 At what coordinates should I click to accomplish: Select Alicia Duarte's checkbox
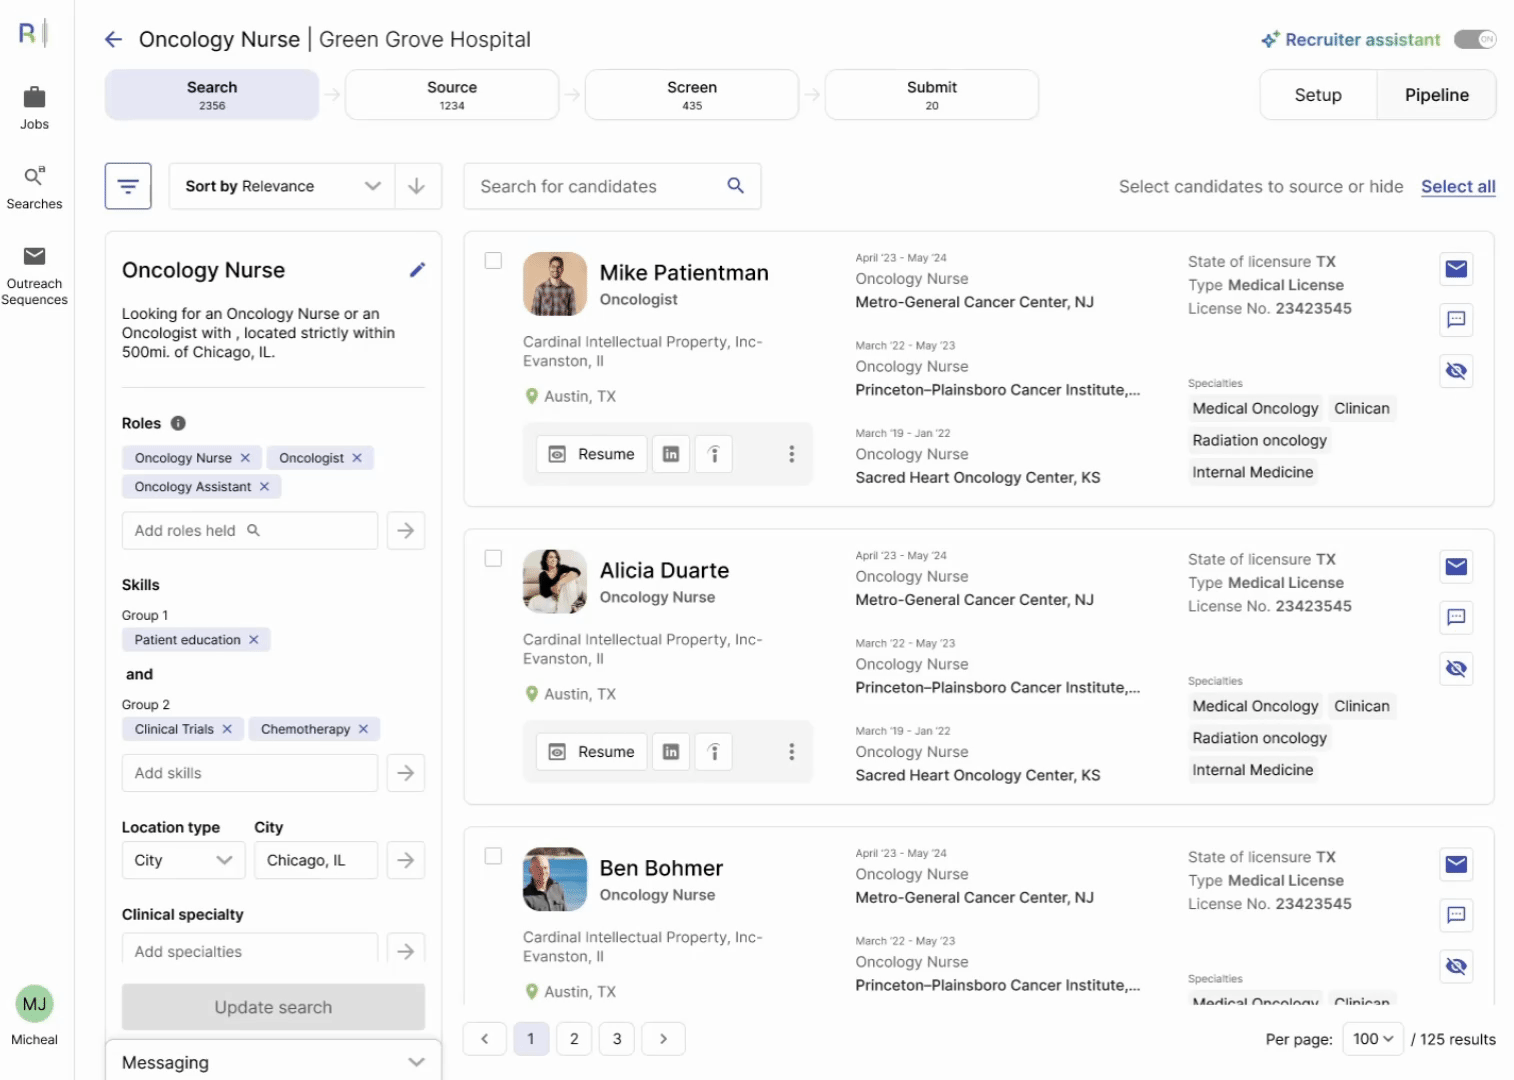click(493, 558)
